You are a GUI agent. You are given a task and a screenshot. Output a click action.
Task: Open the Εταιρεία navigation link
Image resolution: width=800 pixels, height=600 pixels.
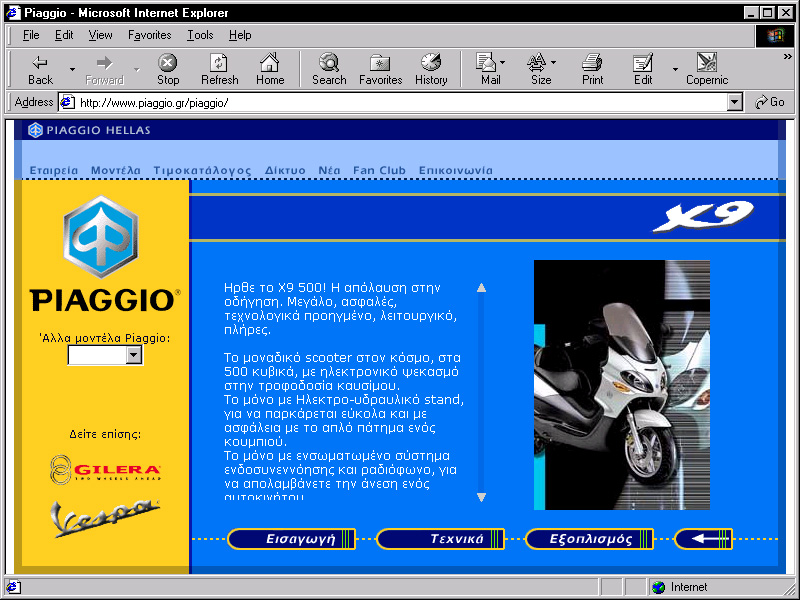coord(54,170)
